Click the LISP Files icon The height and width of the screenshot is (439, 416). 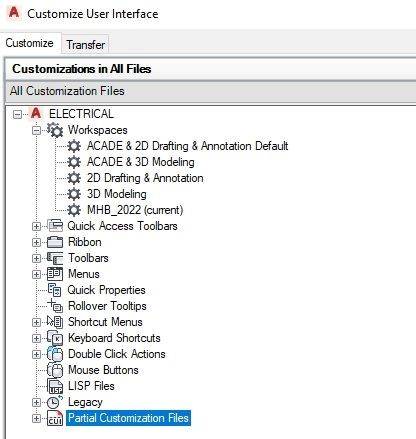(55, 386)
